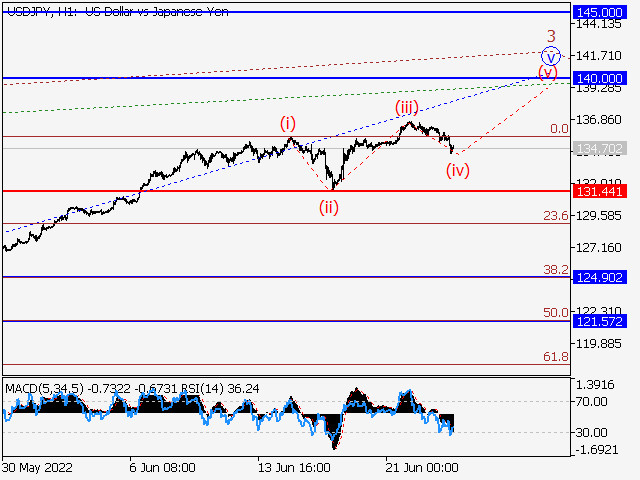This screenshot has width=640, height=480.
Task: Click the 127.160 price axis value
Action: 598,247
